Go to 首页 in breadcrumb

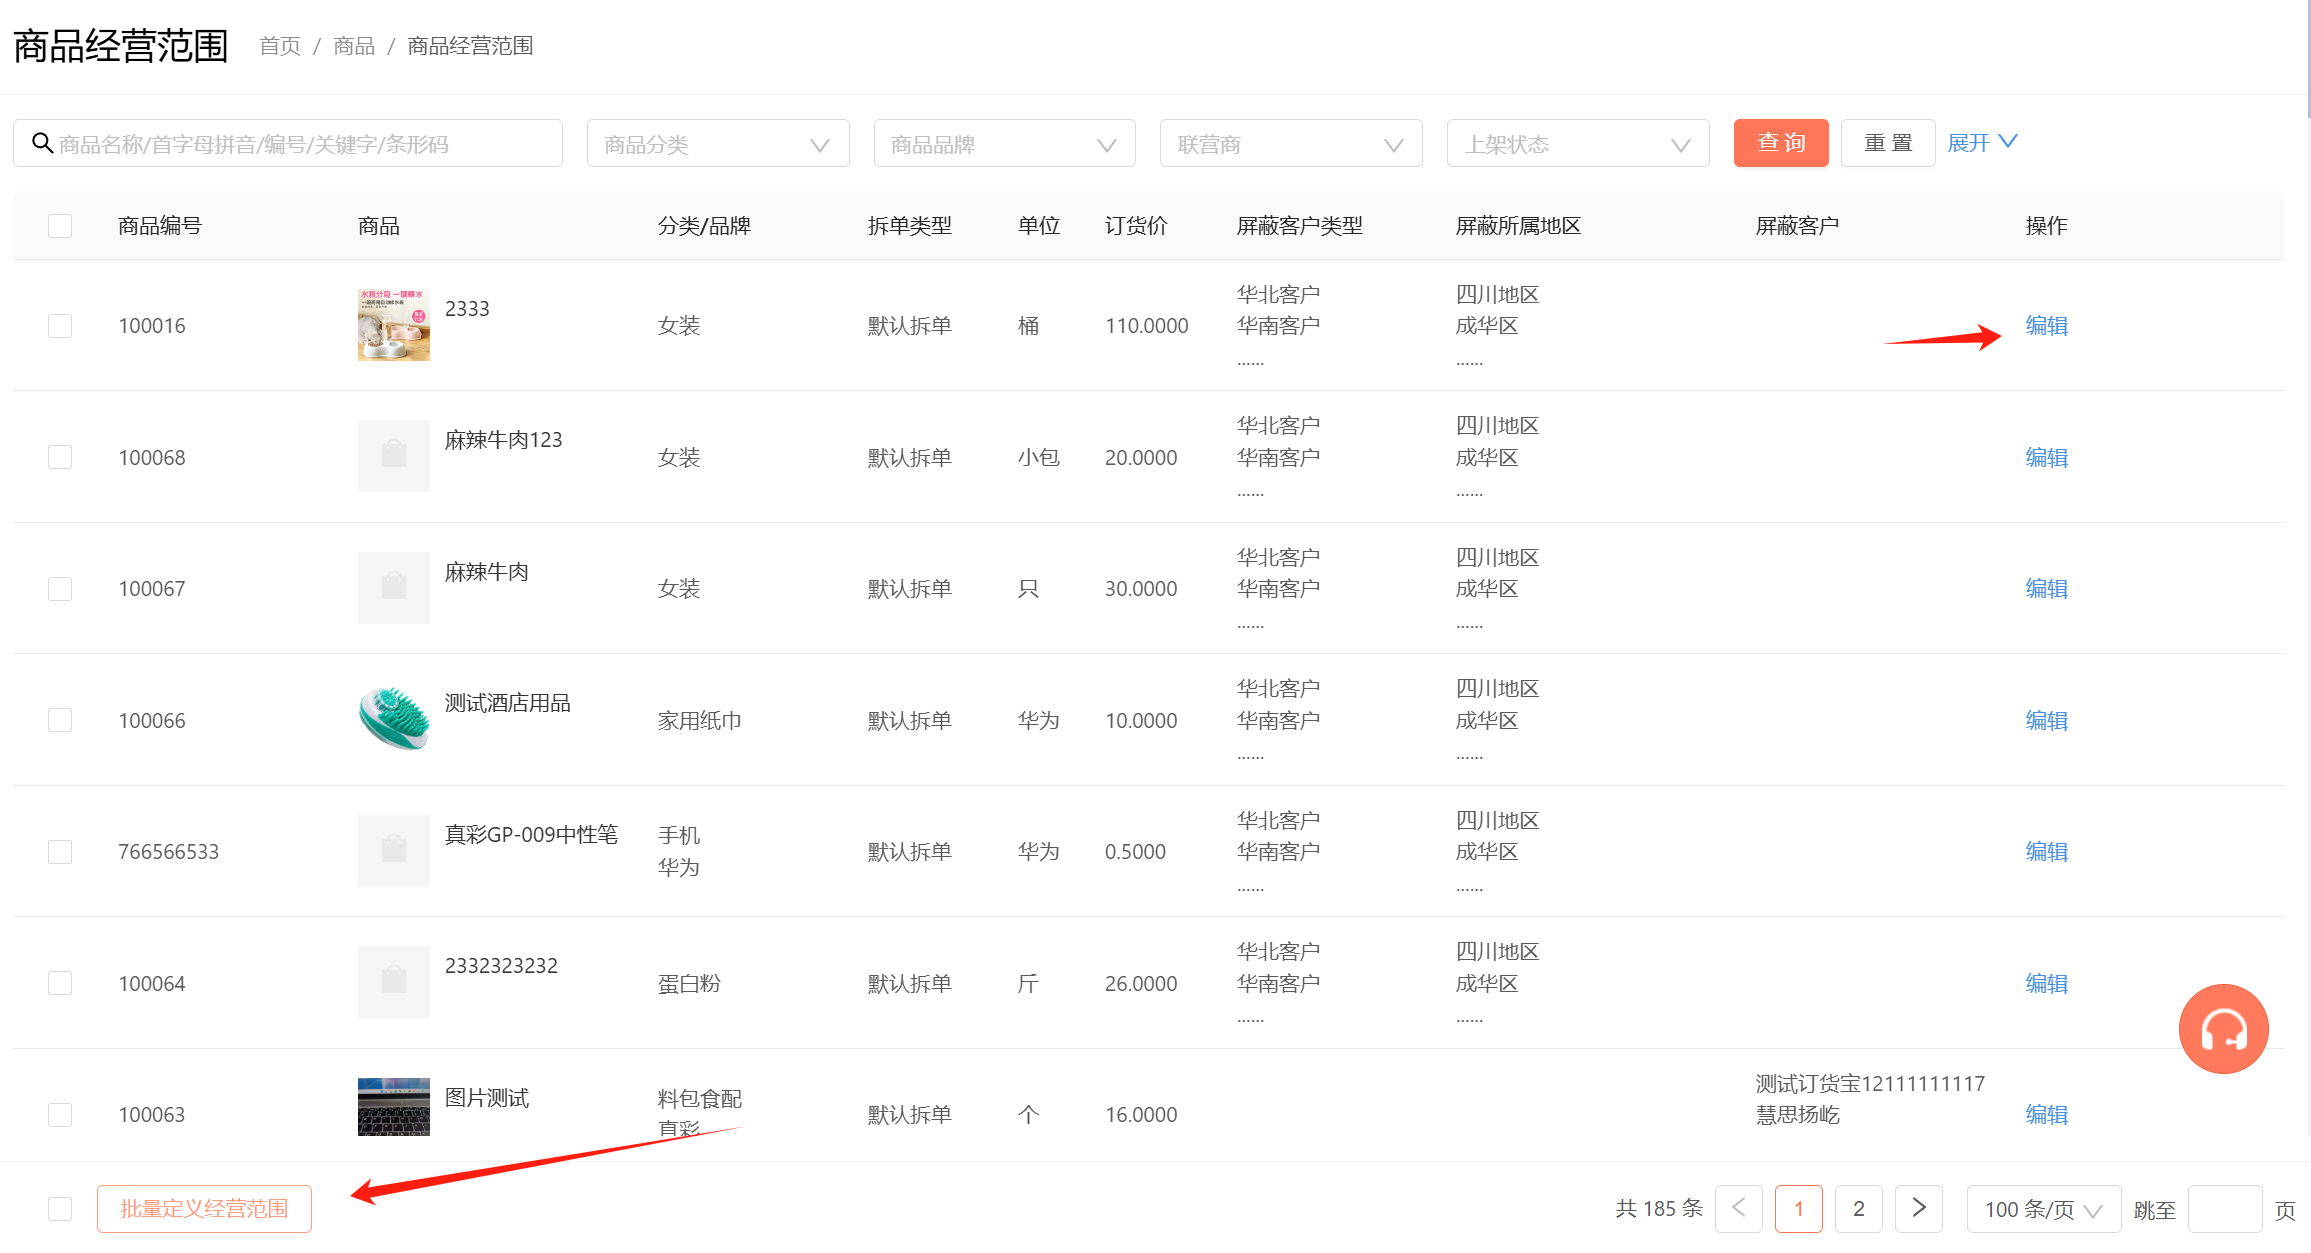pos(280,46)
